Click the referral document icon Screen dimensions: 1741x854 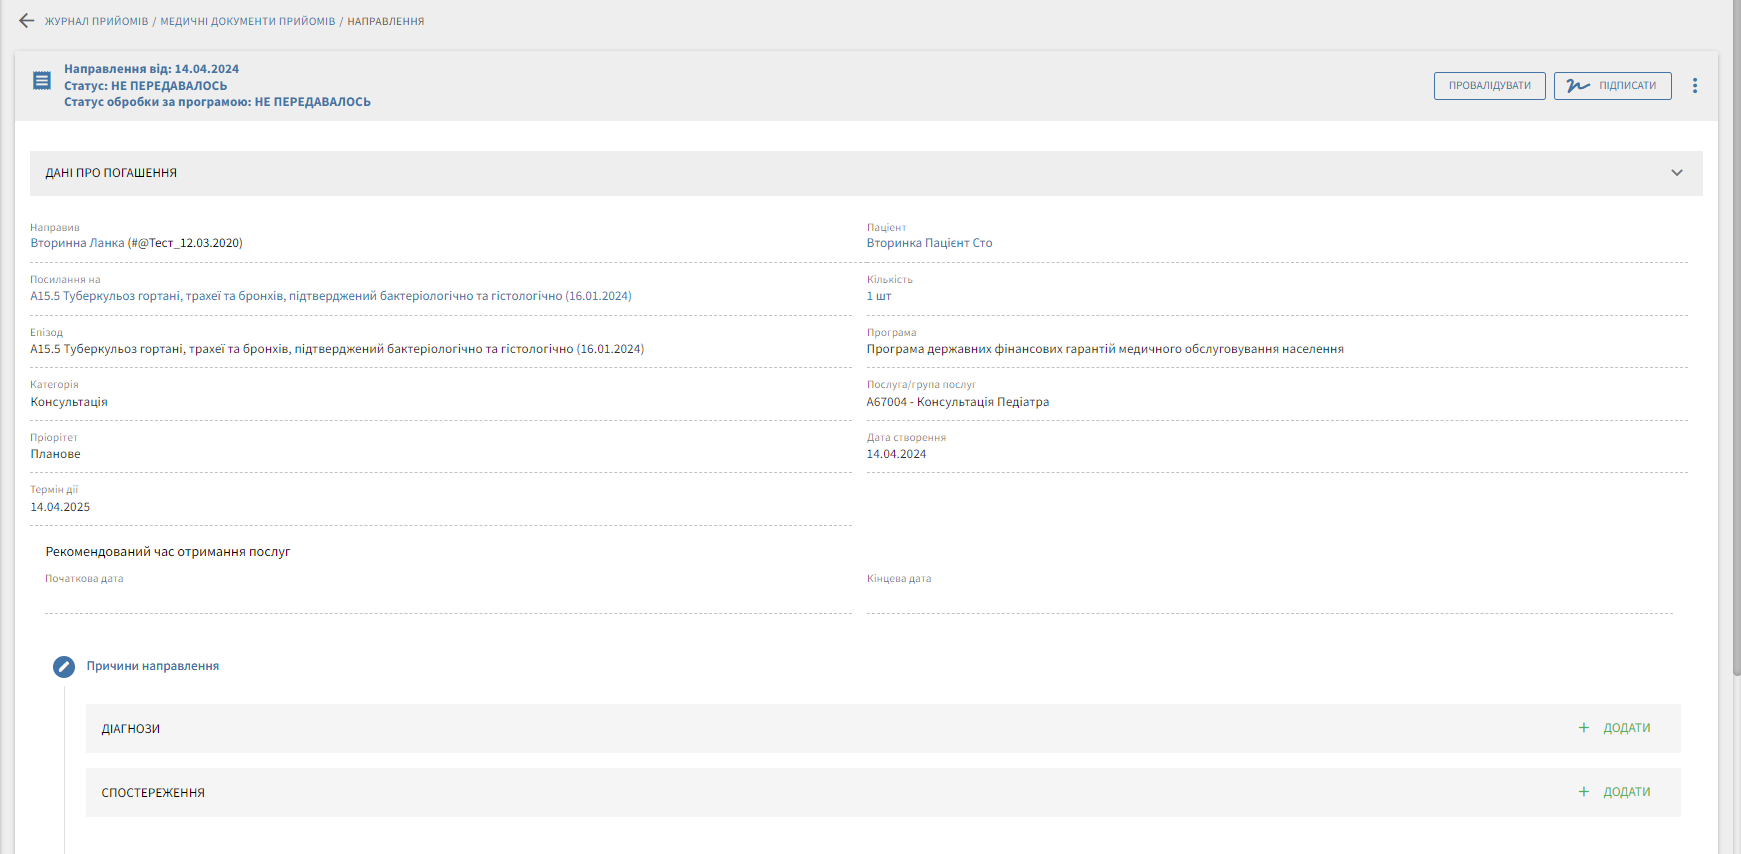tap(42, 81)
